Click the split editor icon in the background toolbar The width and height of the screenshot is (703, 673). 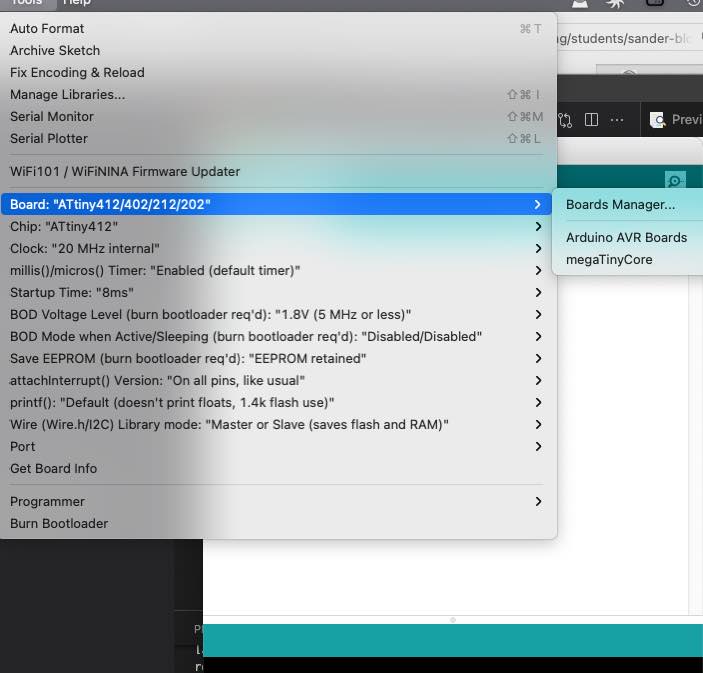591,120
